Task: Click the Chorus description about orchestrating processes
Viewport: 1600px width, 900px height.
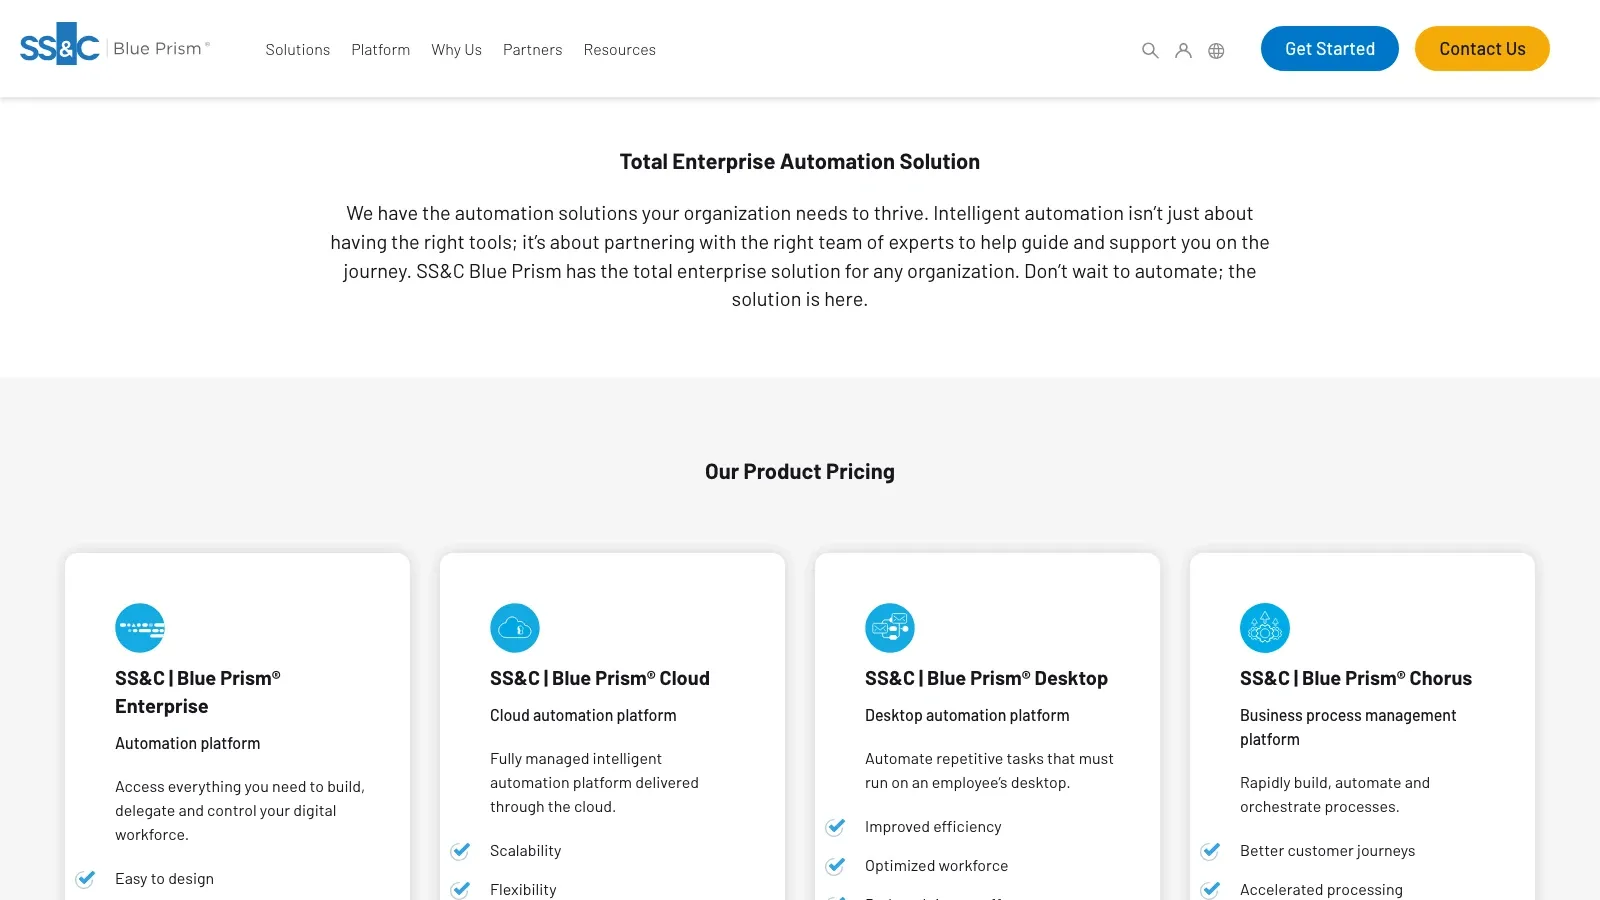Action: tap(1335, 795)
